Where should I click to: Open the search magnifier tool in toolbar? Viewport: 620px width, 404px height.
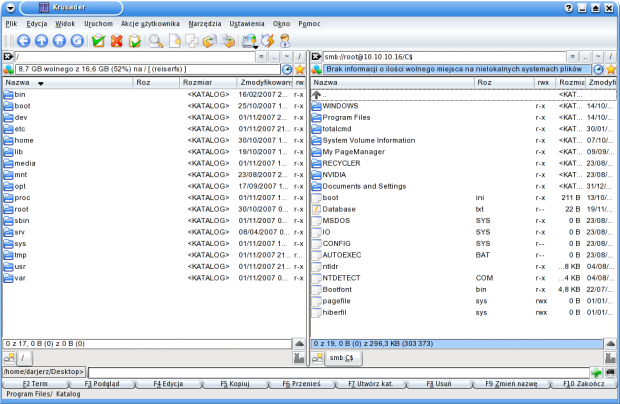(155, 41)
